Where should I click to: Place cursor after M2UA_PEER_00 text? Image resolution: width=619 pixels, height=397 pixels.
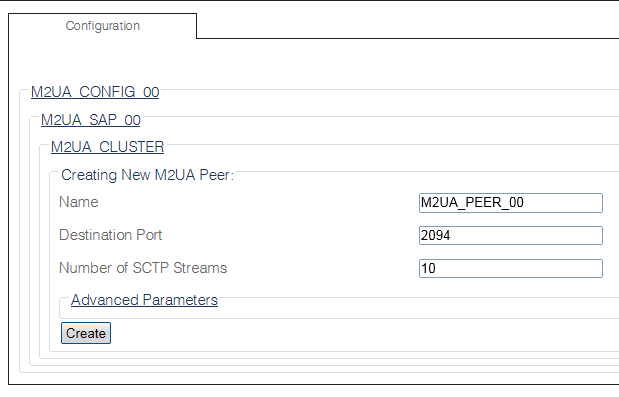526,203
